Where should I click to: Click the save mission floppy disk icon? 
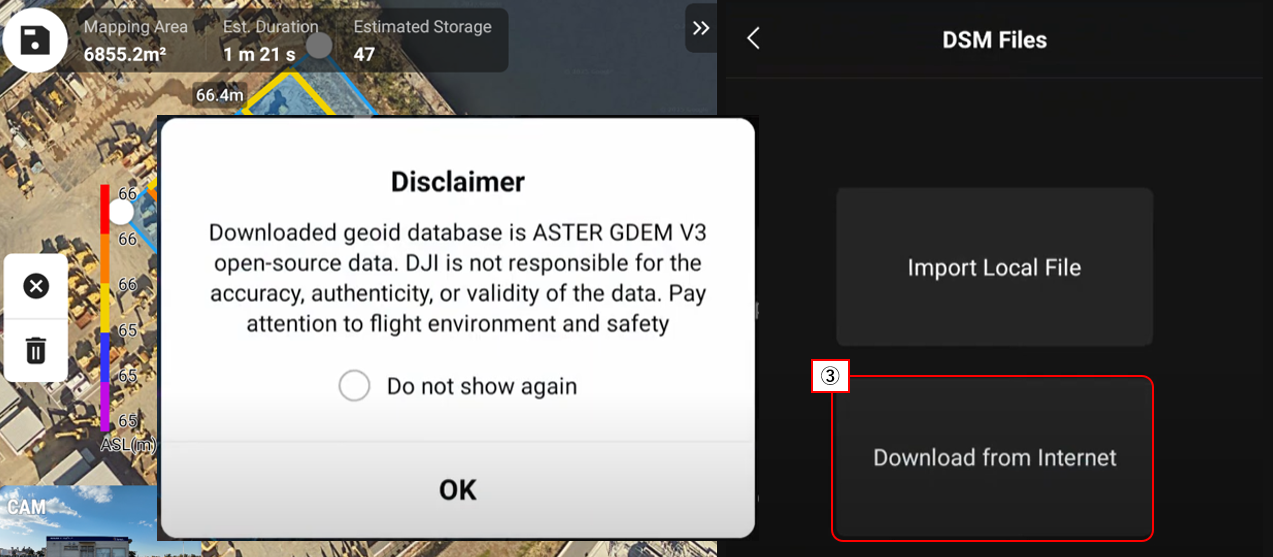point(34,41)
